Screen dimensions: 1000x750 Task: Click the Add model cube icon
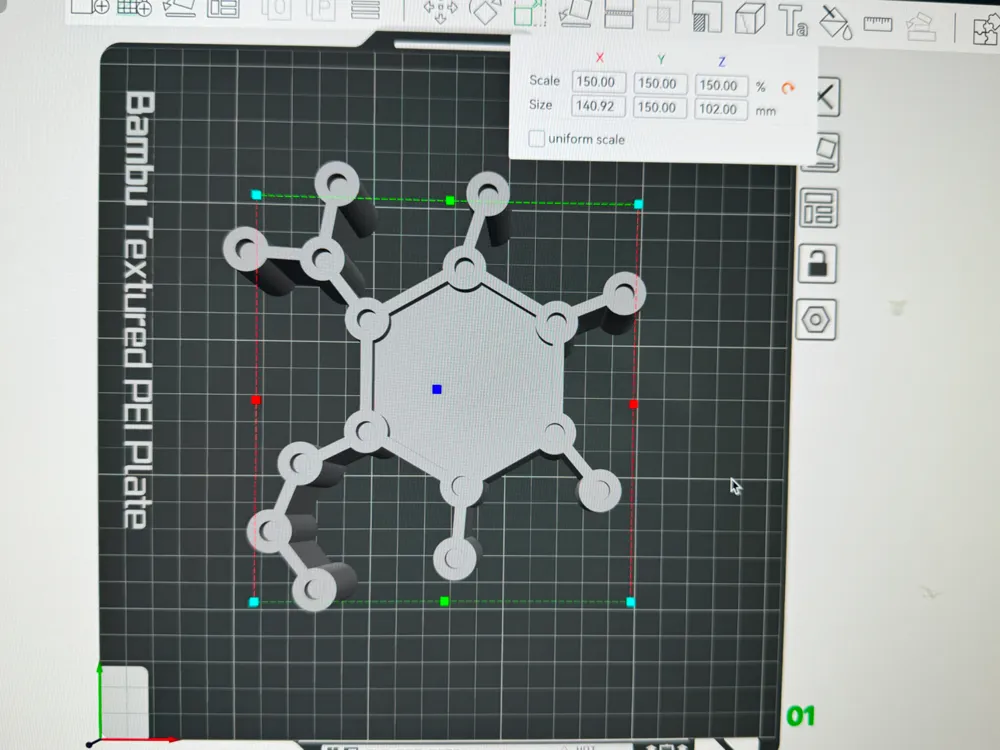(x=89, y=6)
